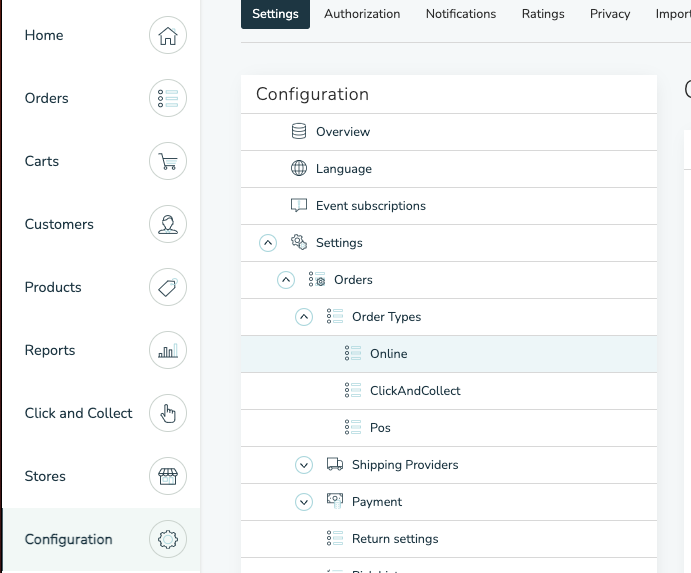
Task: Open the partially visible Import tab
Action: point(673,14)
